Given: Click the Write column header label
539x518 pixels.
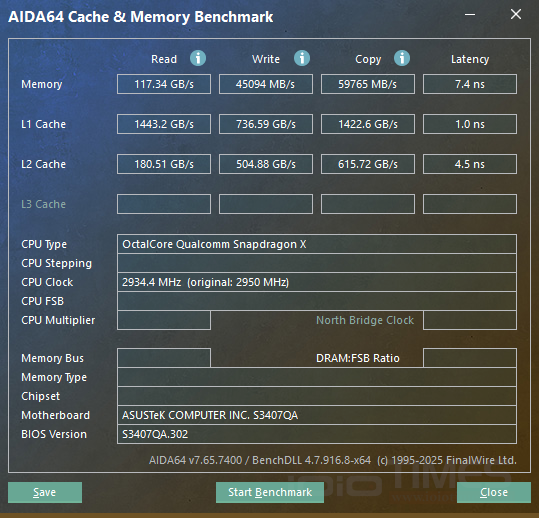Looking at the screenshot, I should [x=266, y=59].
